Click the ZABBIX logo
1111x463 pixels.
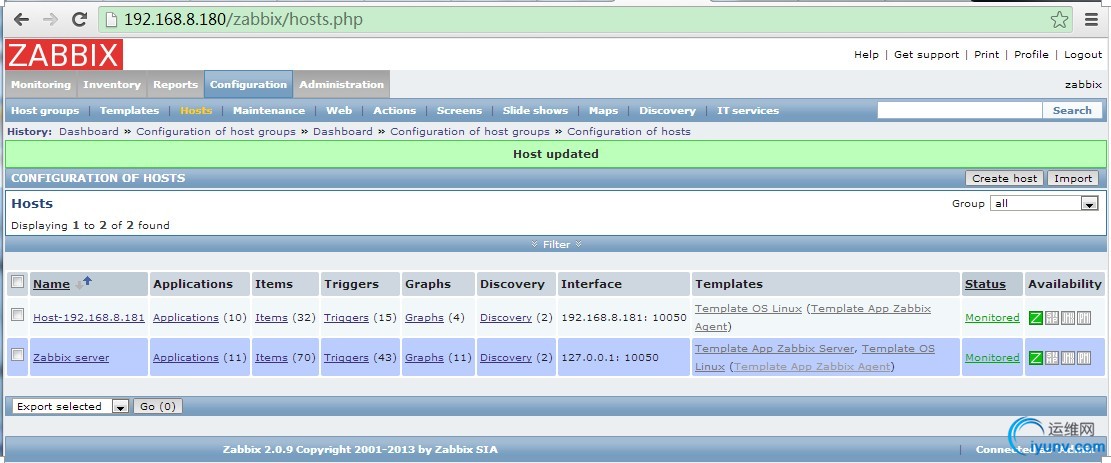[x=64, y=55]
